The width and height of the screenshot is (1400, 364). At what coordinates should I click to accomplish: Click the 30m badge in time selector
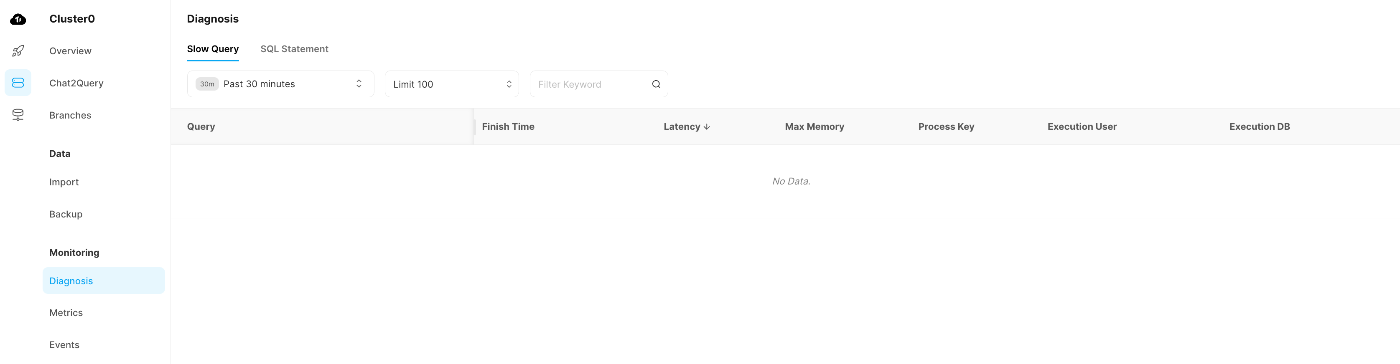[x=207, y=84]
